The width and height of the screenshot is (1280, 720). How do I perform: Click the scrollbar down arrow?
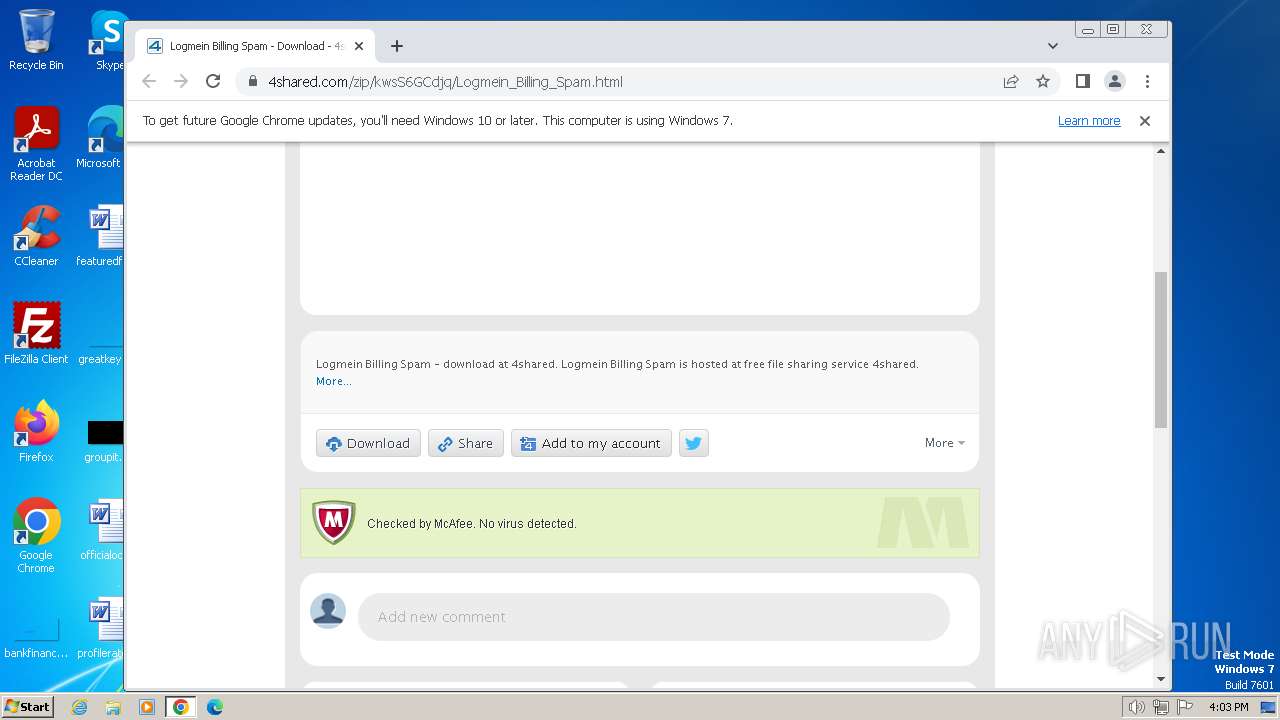pyautogui.click(x=1161, y=679)
